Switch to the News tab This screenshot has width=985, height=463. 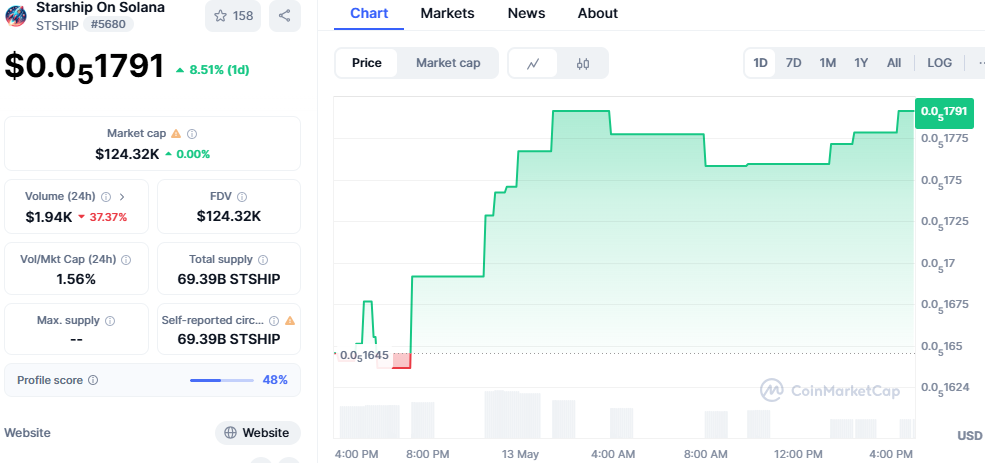pos(528,13)
